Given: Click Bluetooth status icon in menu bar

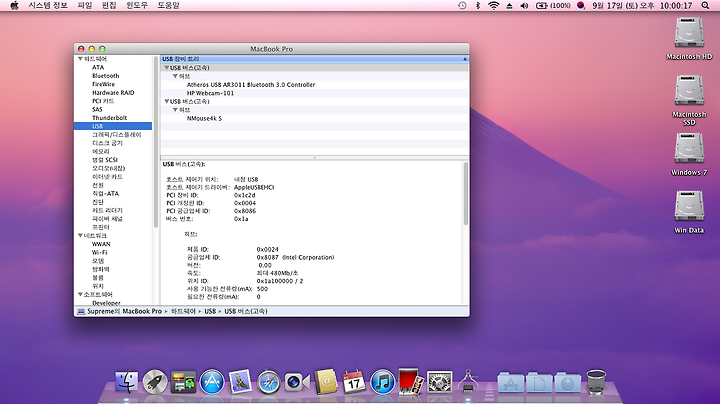Looking at the screenshot, I should pyautogui.click(x=478, y=6).
